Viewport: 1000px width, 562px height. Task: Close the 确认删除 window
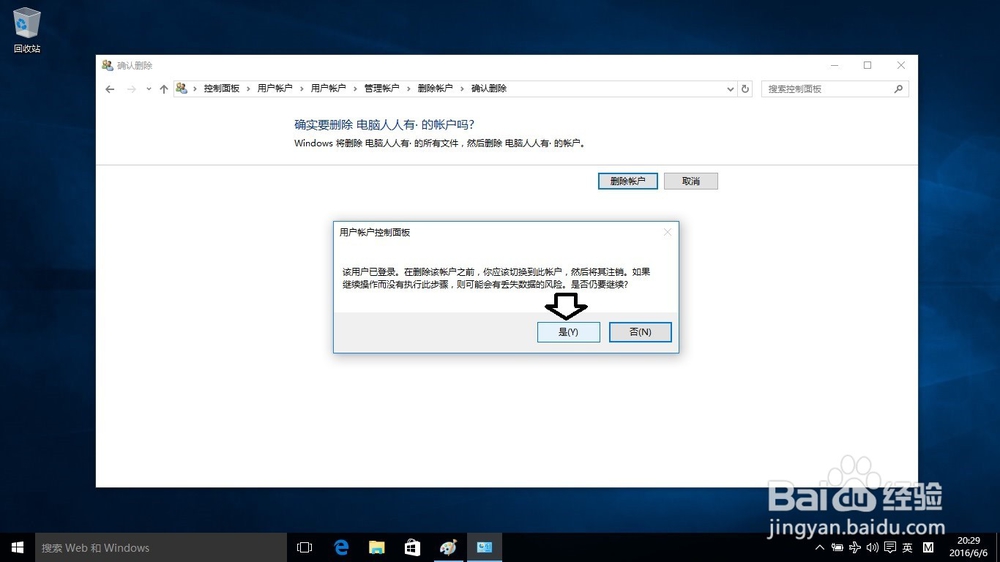[x=901, y=65]
